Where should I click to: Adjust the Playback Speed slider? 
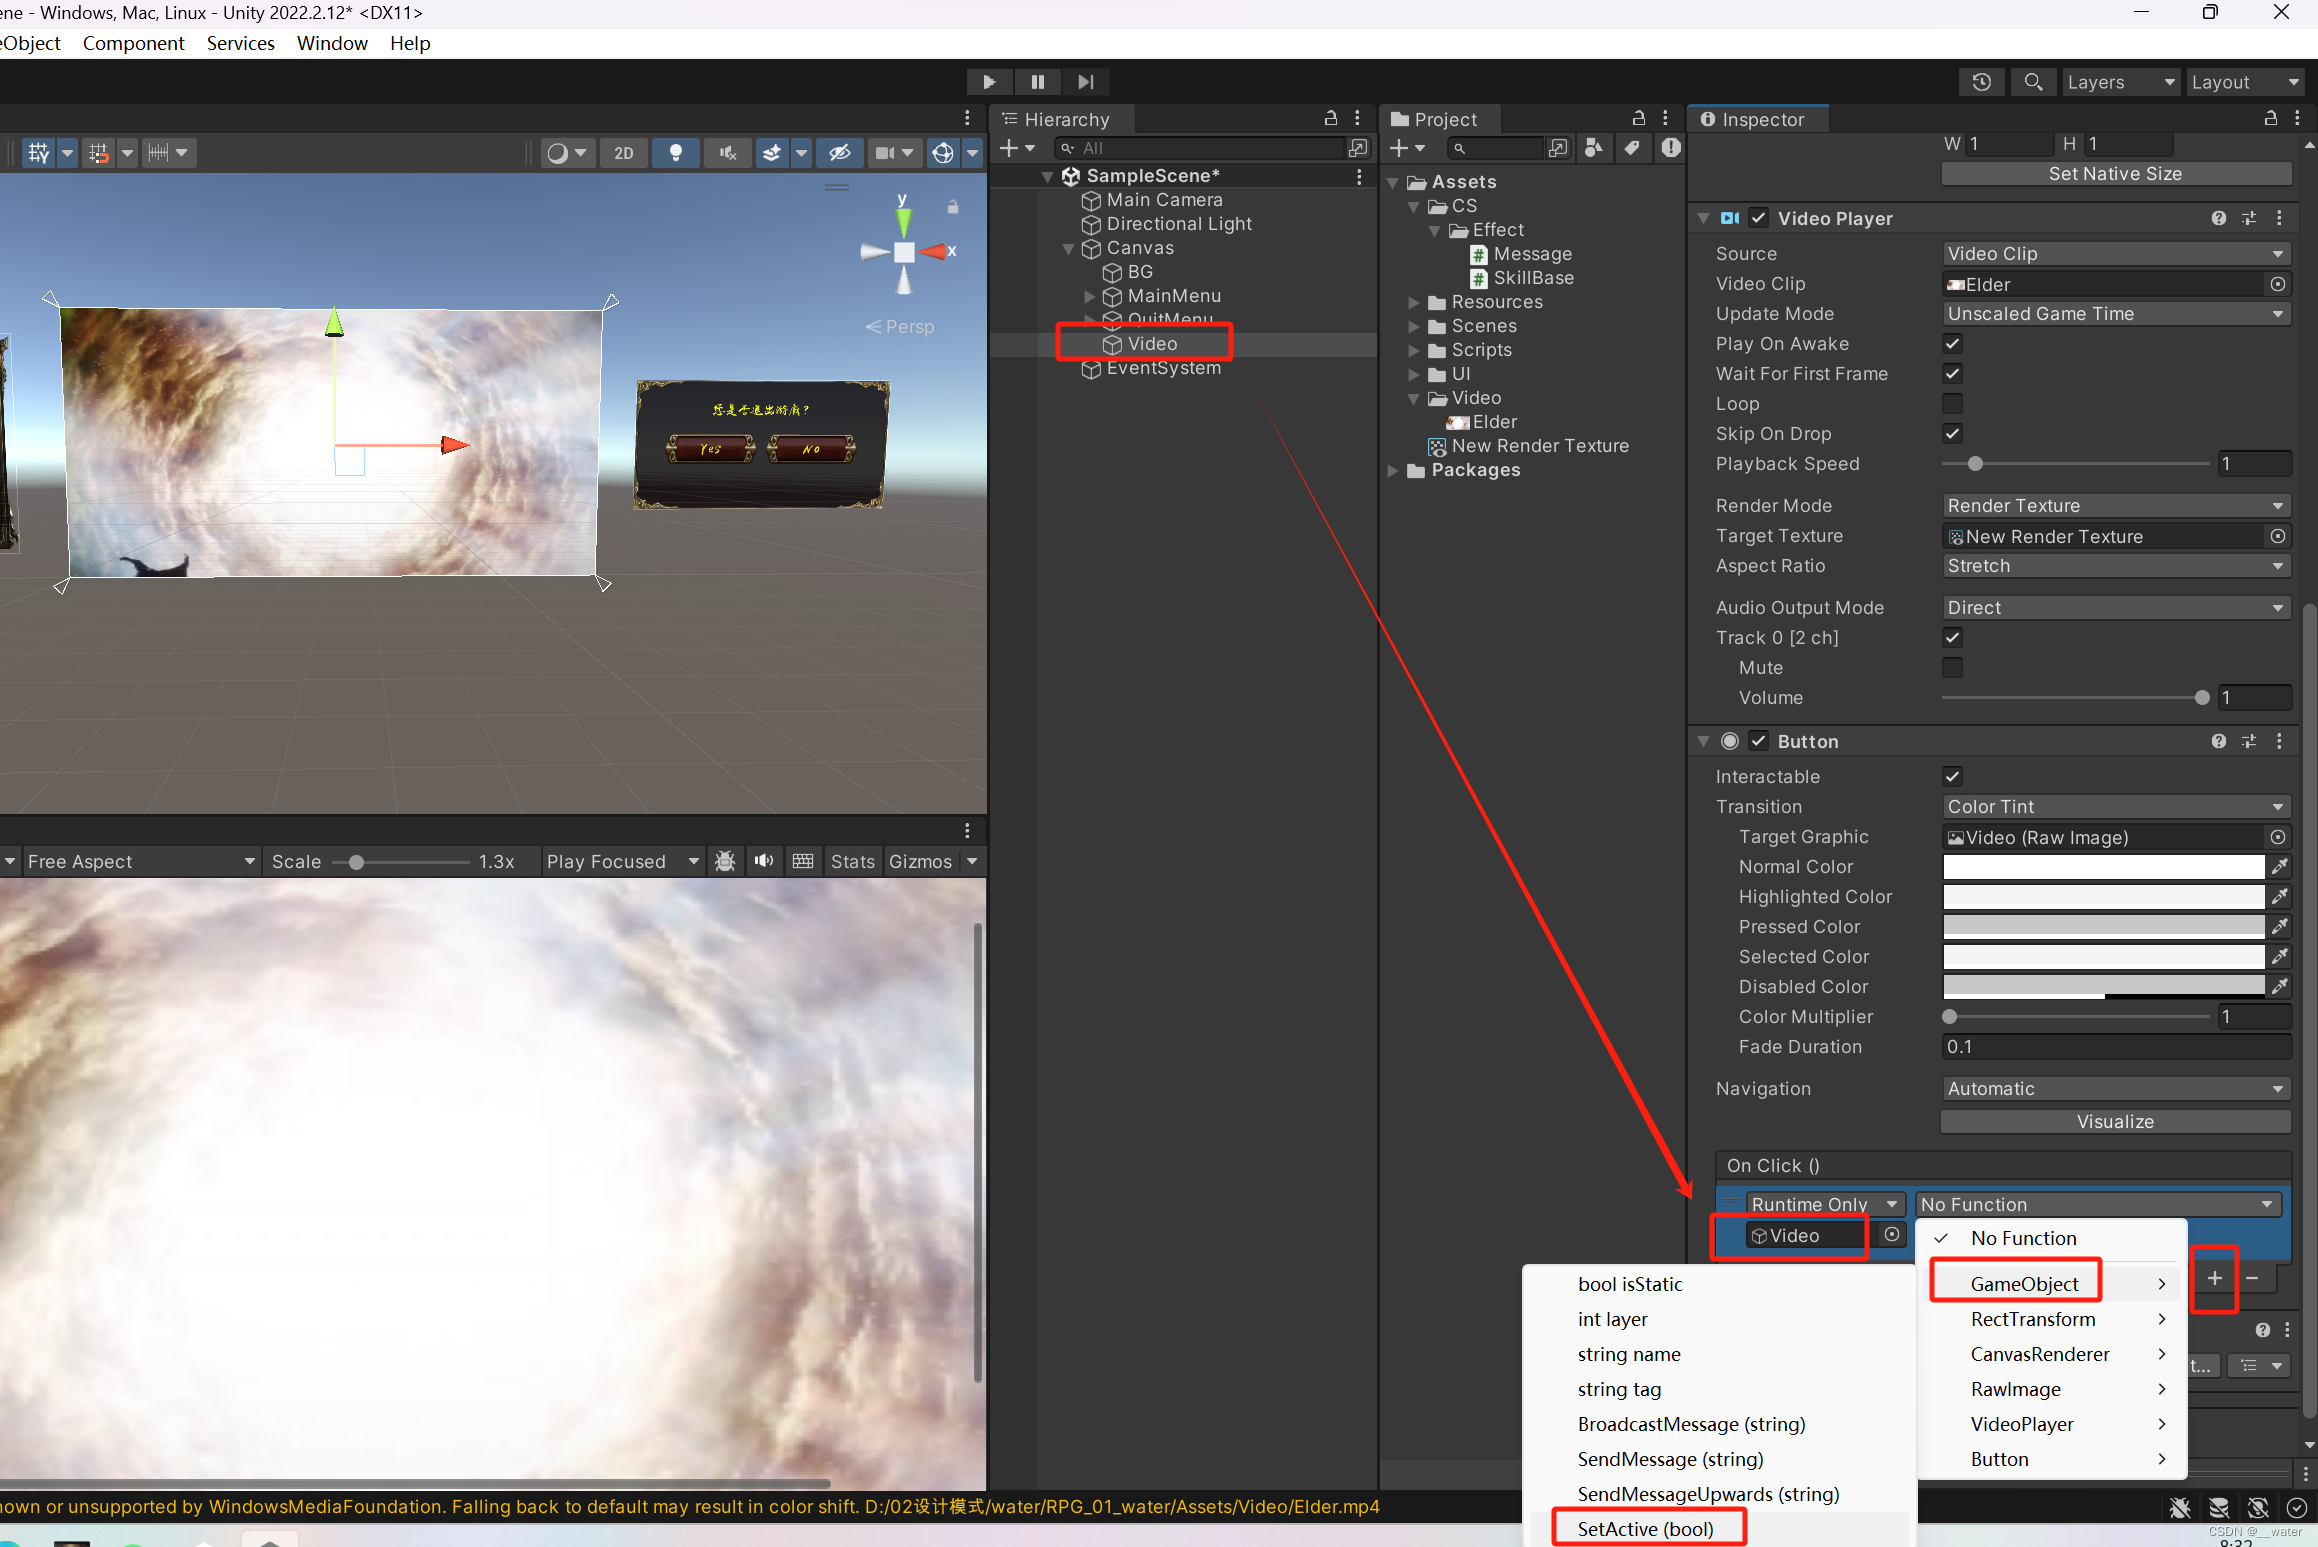1975,464
